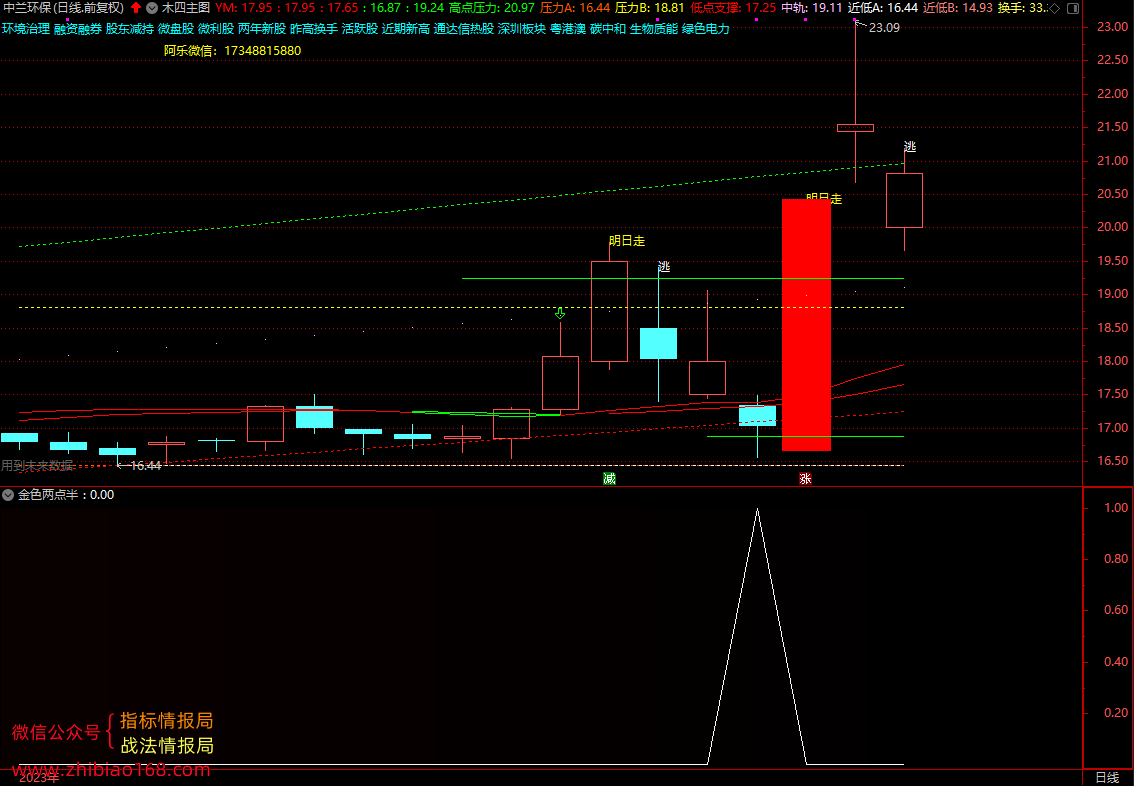This screenshot has height=786, width=1134.
Task: Click the big solid red limit-up candle
Action: (806, 325)
